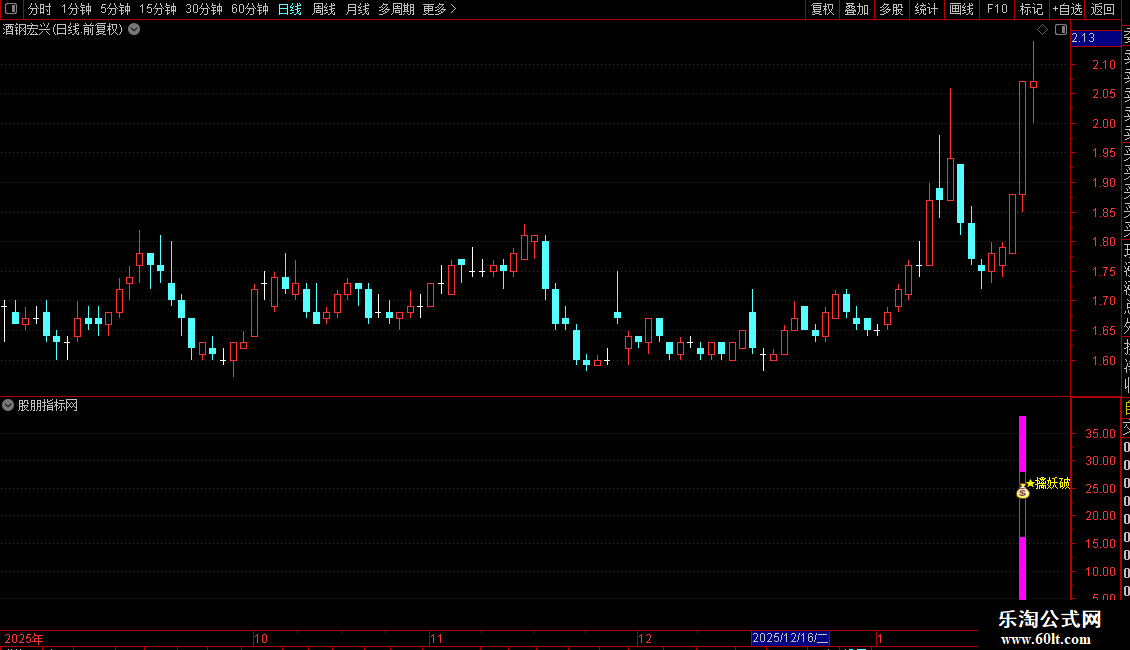The width and height of the screenshot is (1130, 650).
Task: Open the 统计 statistics tool
Action: coord(926,9)
